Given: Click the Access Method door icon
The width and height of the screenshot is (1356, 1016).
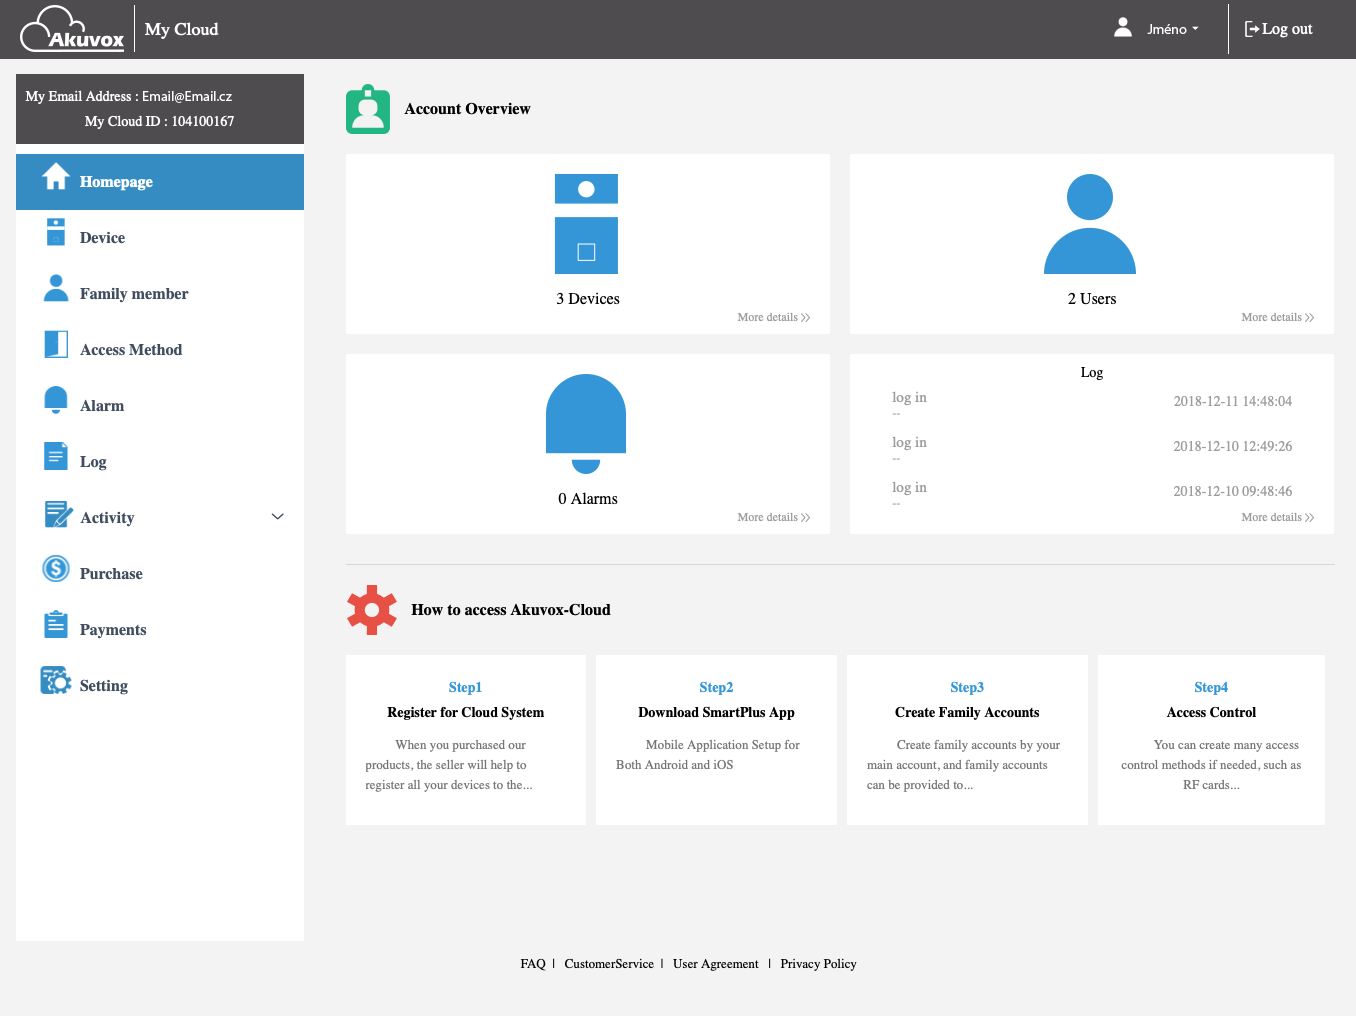Looking at the screenshot, I should coord(56,344).
